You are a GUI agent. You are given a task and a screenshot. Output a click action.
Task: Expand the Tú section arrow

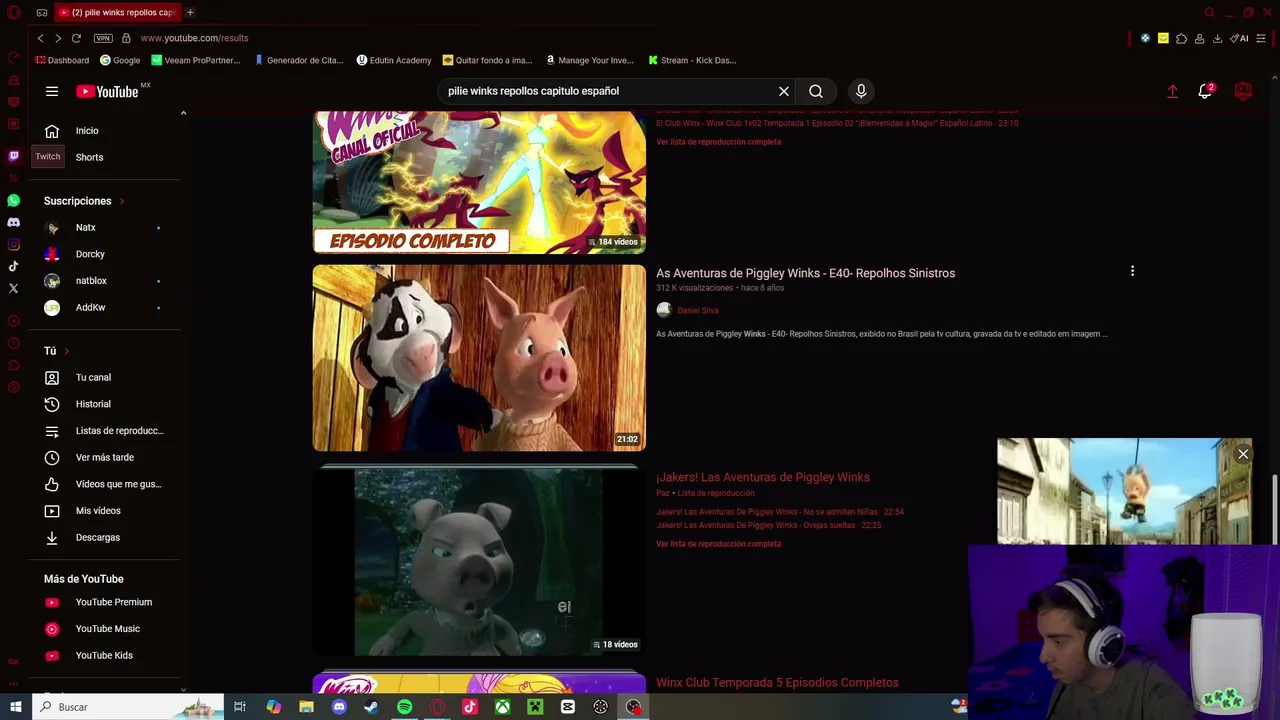coord(66,351)
